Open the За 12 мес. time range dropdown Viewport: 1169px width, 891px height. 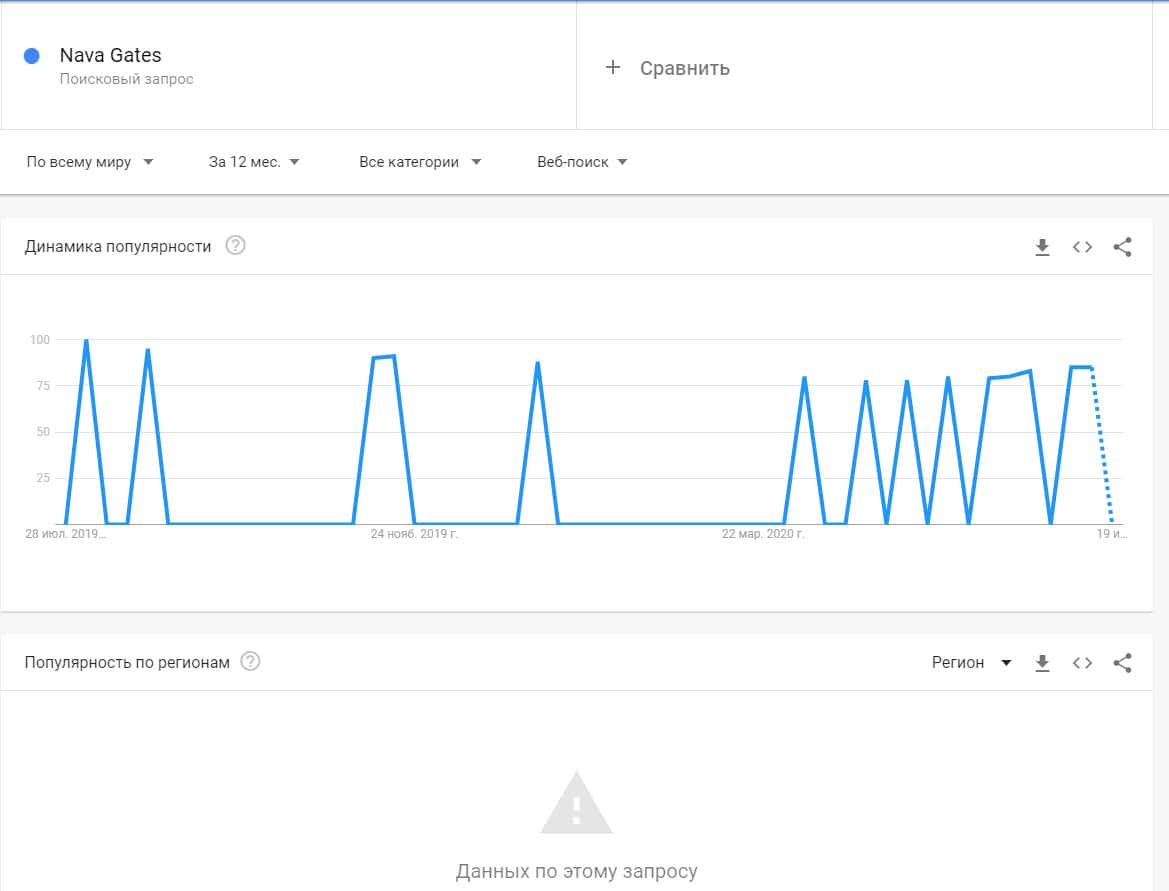tap(254, 162)
